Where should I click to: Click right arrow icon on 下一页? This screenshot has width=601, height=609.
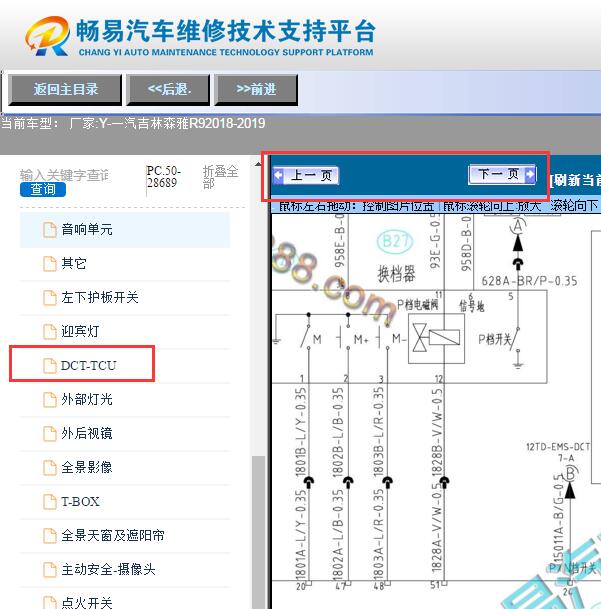click(x=530, y=174)
